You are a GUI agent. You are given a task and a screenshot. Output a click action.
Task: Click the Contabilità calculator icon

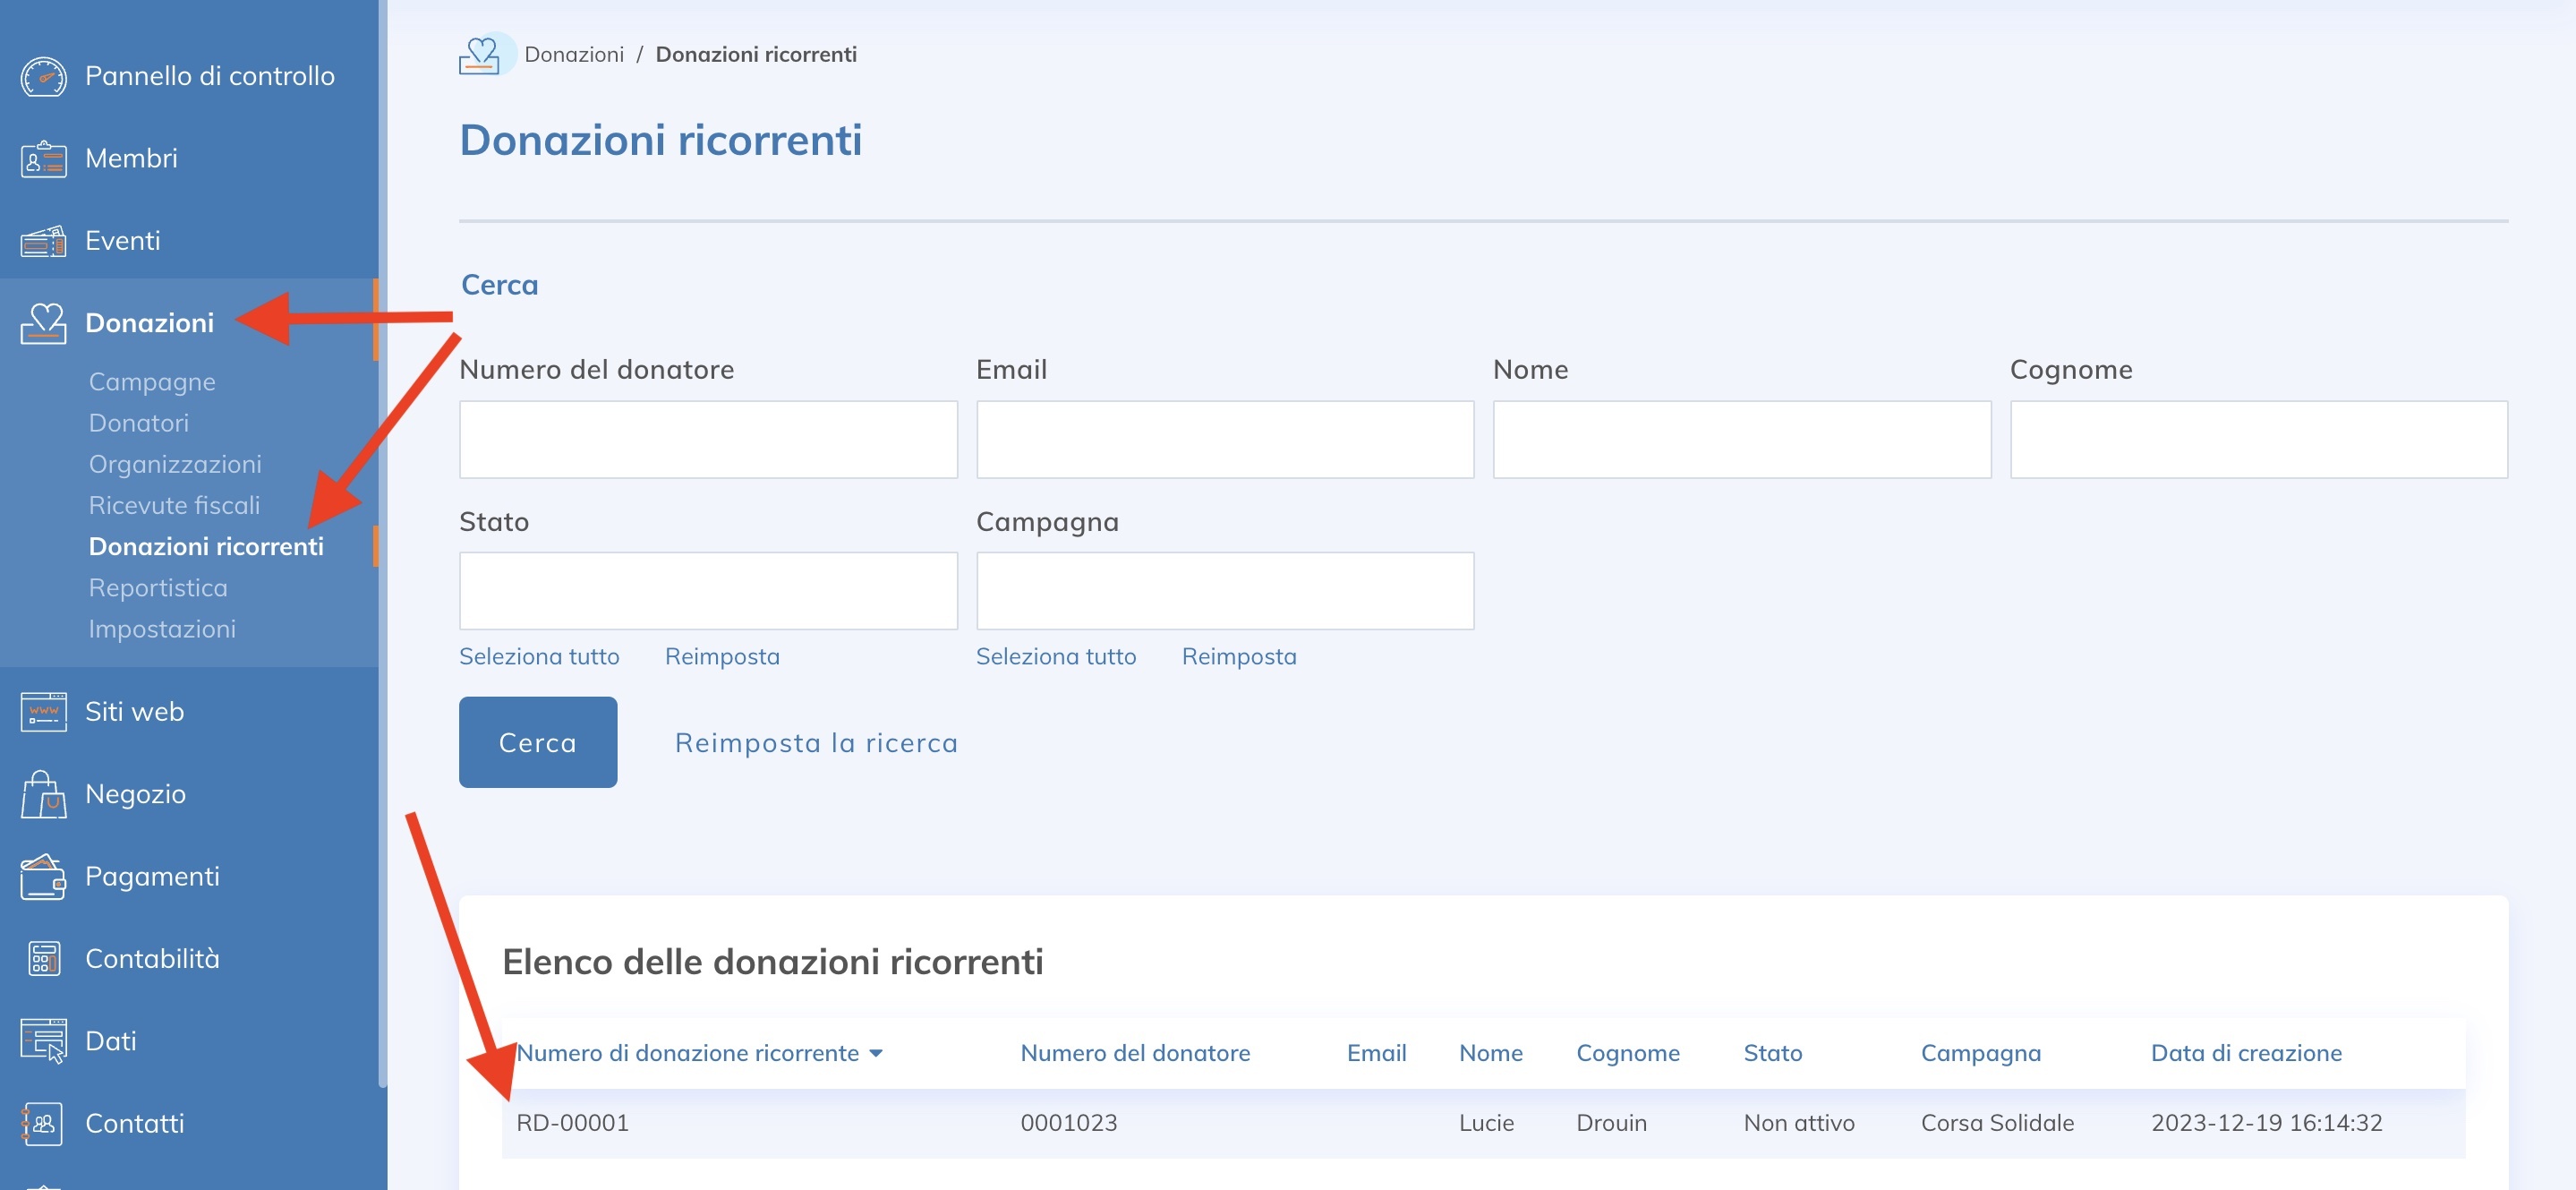[x=43, y=959]
